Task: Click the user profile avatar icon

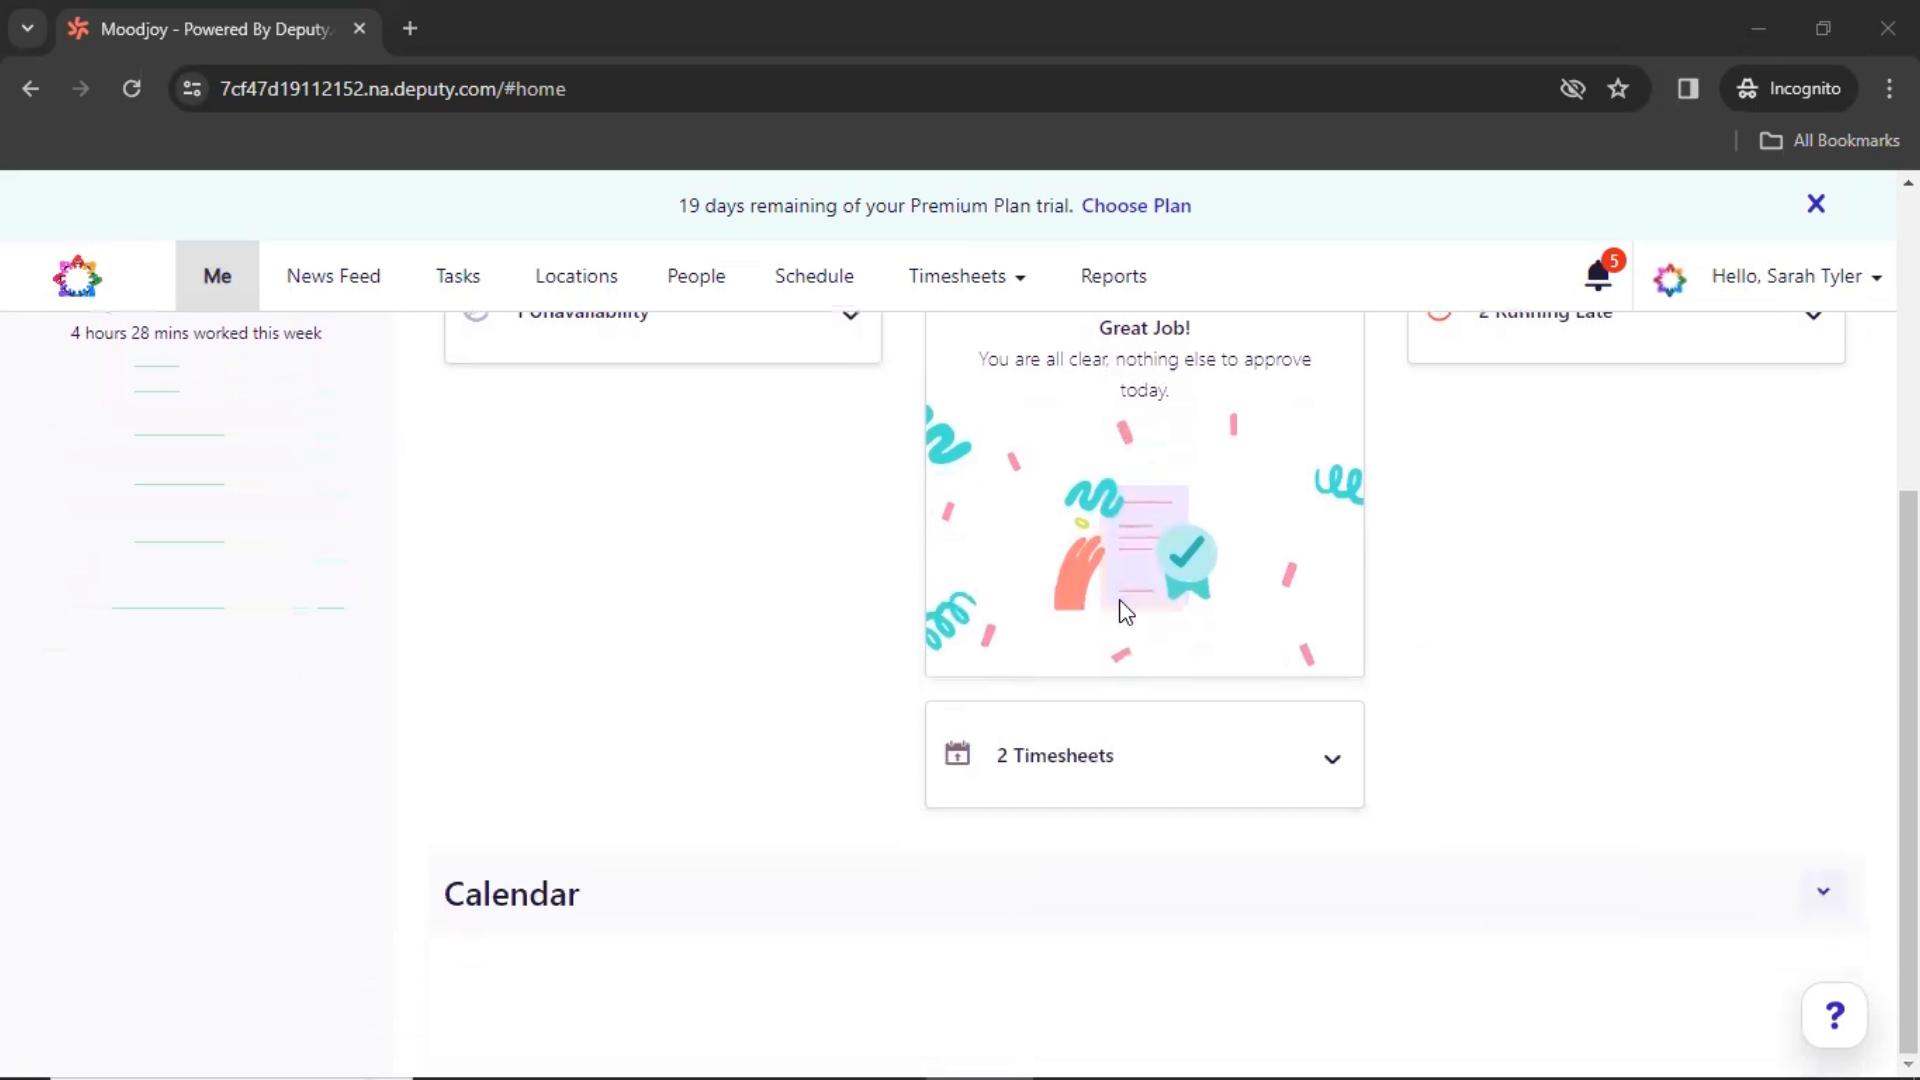Action: point(1668,277)
